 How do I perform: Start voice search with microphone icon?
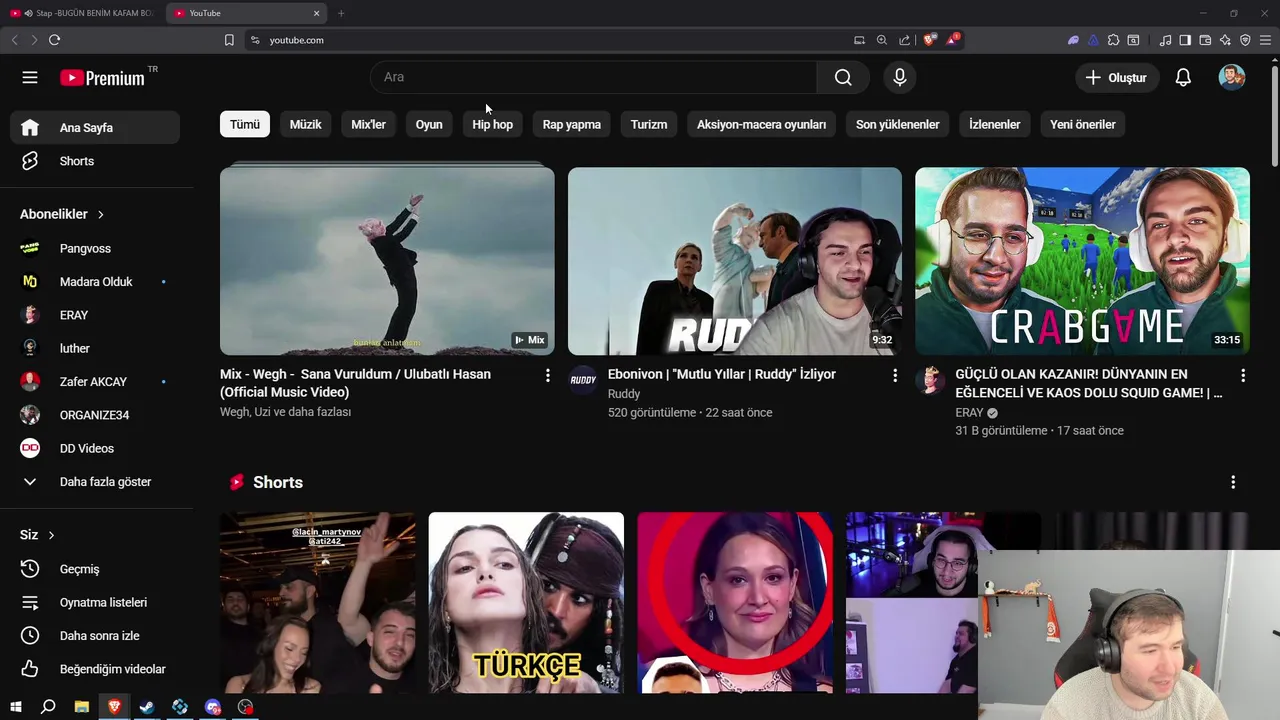pos(900,77)
